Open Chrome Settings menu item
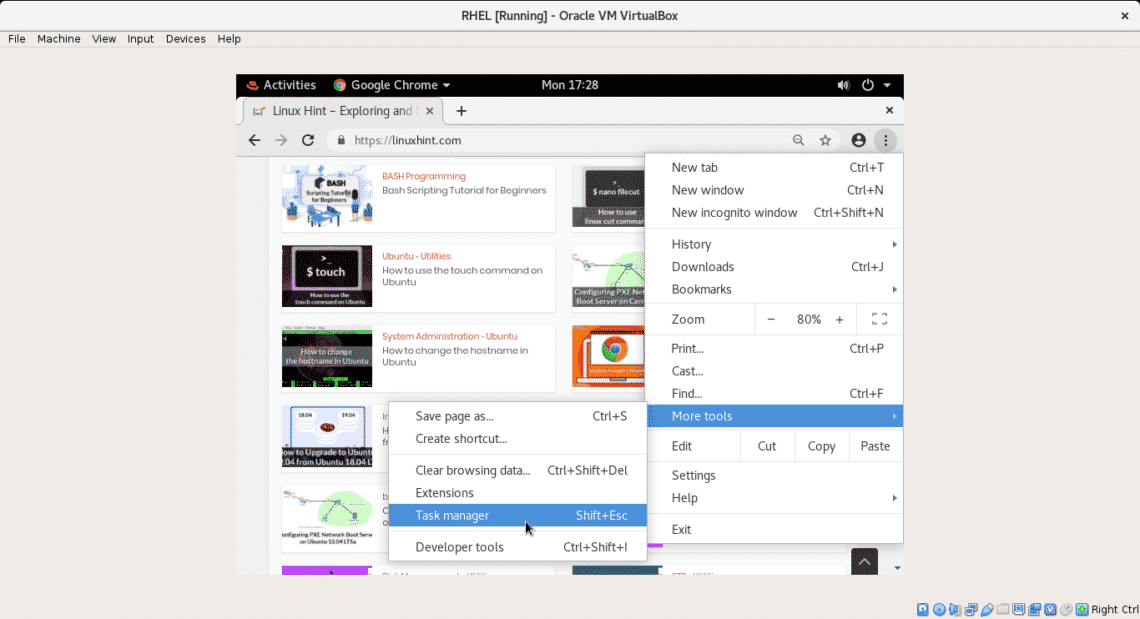1140x619 pixels. 774,476
